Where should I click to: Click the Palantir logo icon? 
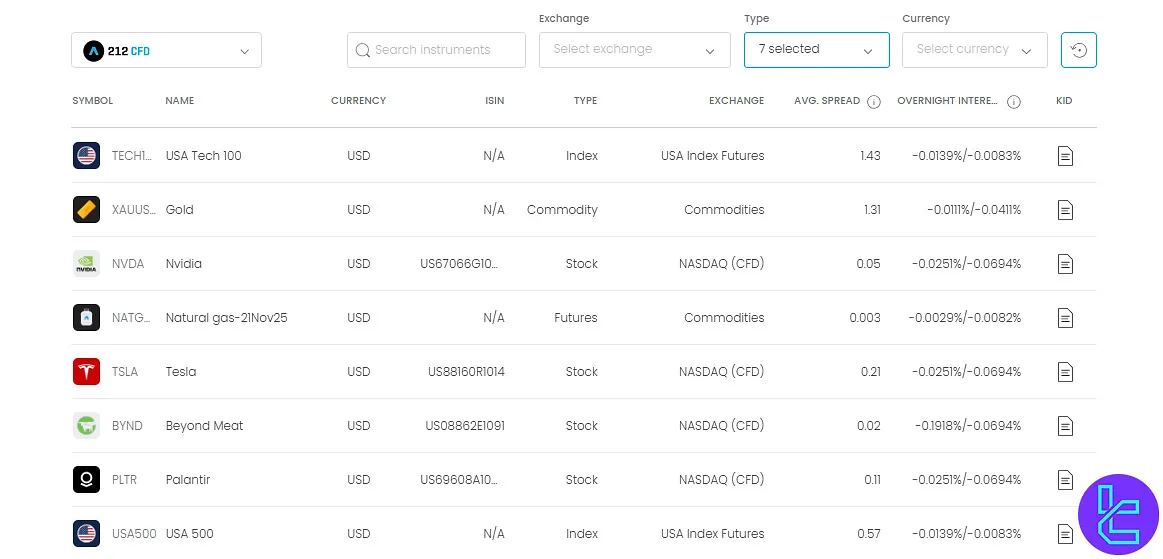(x=86, y=480)
